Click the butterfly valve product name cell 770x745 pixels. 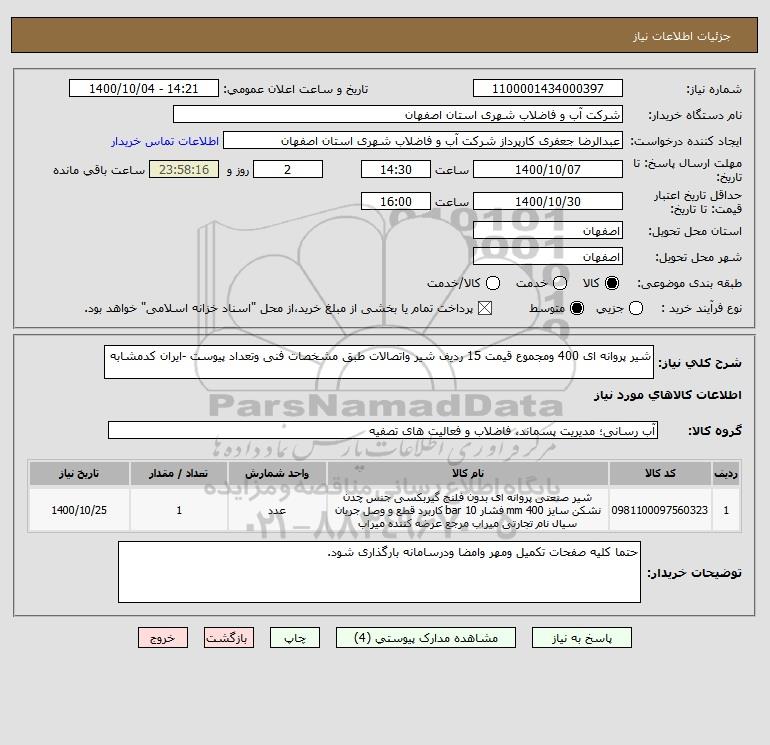click(x=468, y=510)
